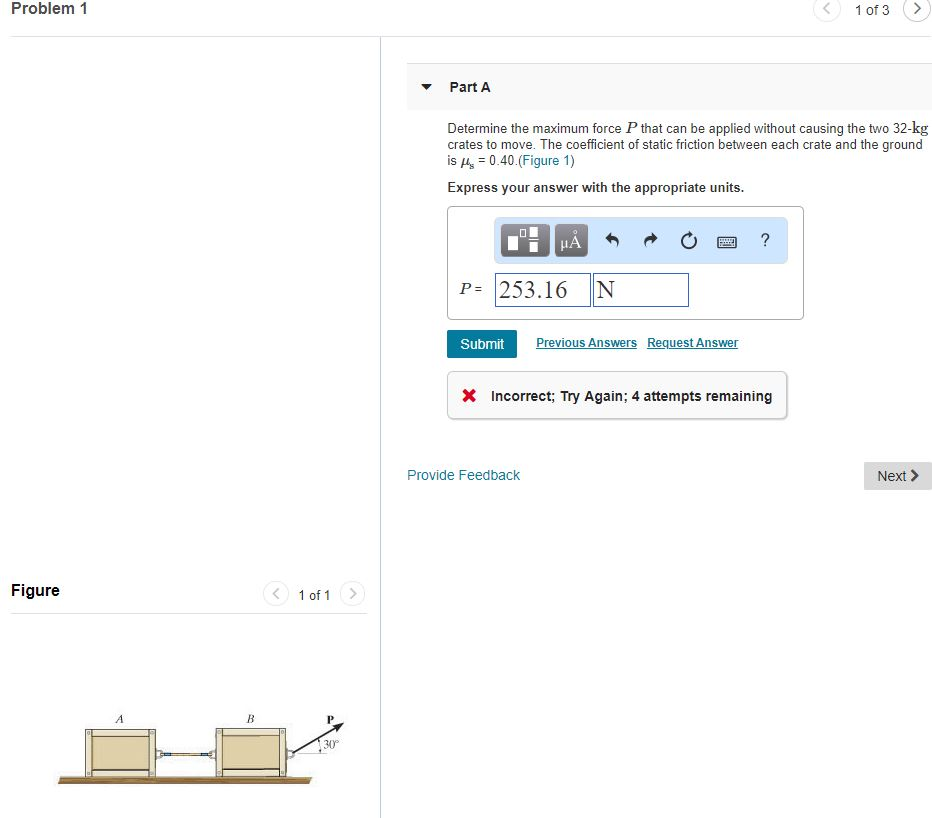Image resolution: width=932 pixels, height=818 pixels.
Task: Click the red incorrect X indicator
Action: (468, 395)
